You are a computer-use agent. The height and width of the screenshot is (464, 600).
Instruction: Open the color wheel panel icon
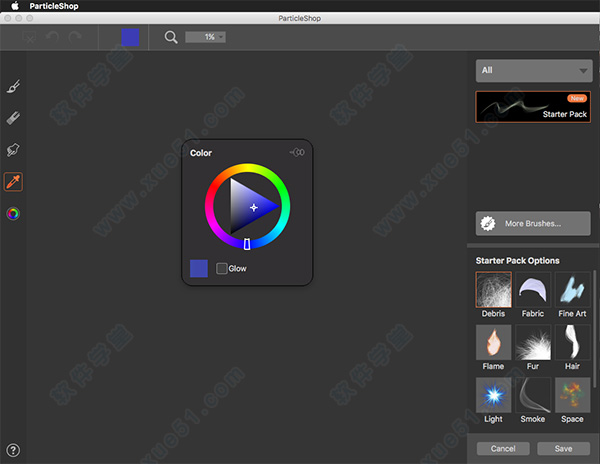[x=13, y=213]
